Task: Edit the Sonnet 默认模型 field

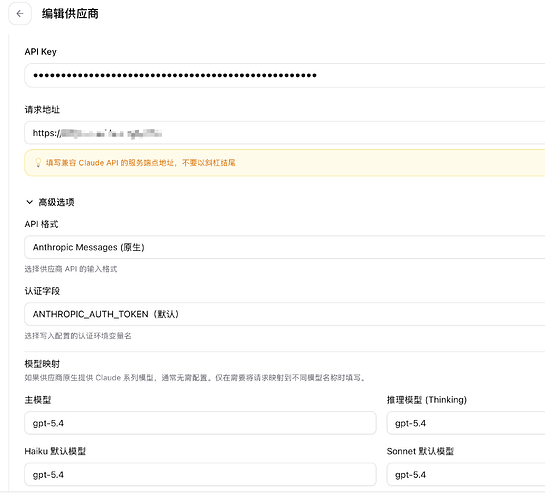Action: (x=466, y=475)
